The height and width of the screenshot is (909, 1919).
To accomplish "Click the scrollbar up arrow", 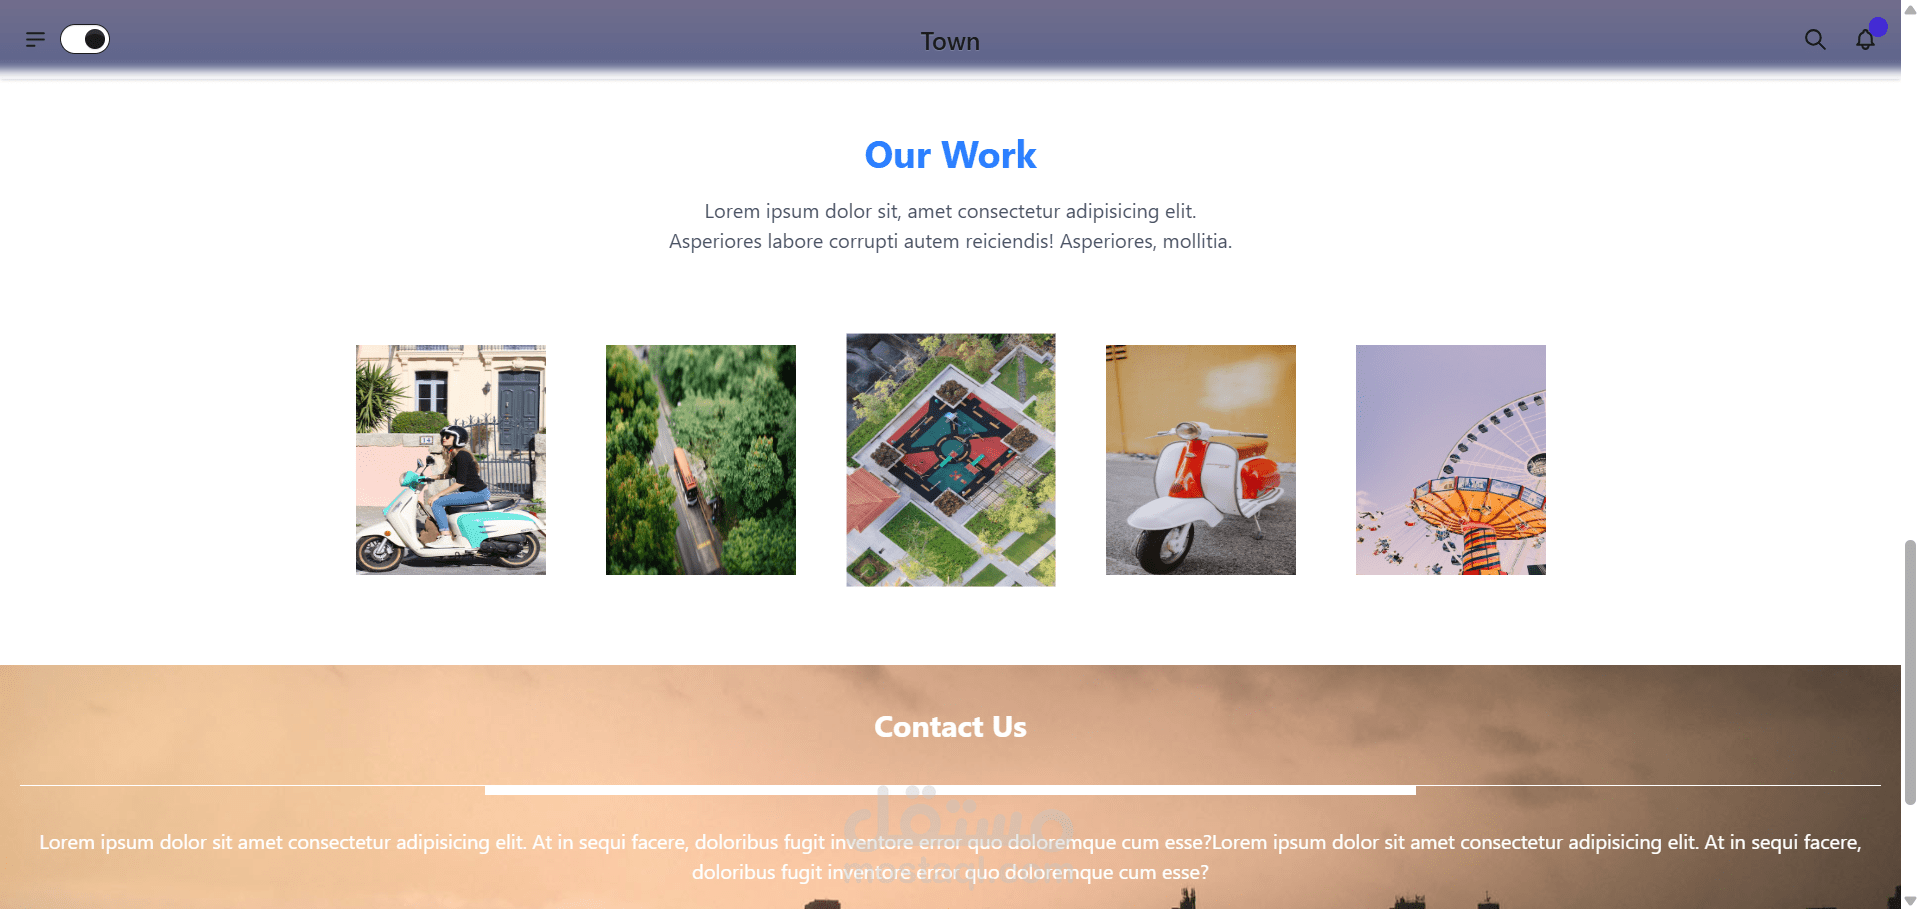I will click(1910, 9).
